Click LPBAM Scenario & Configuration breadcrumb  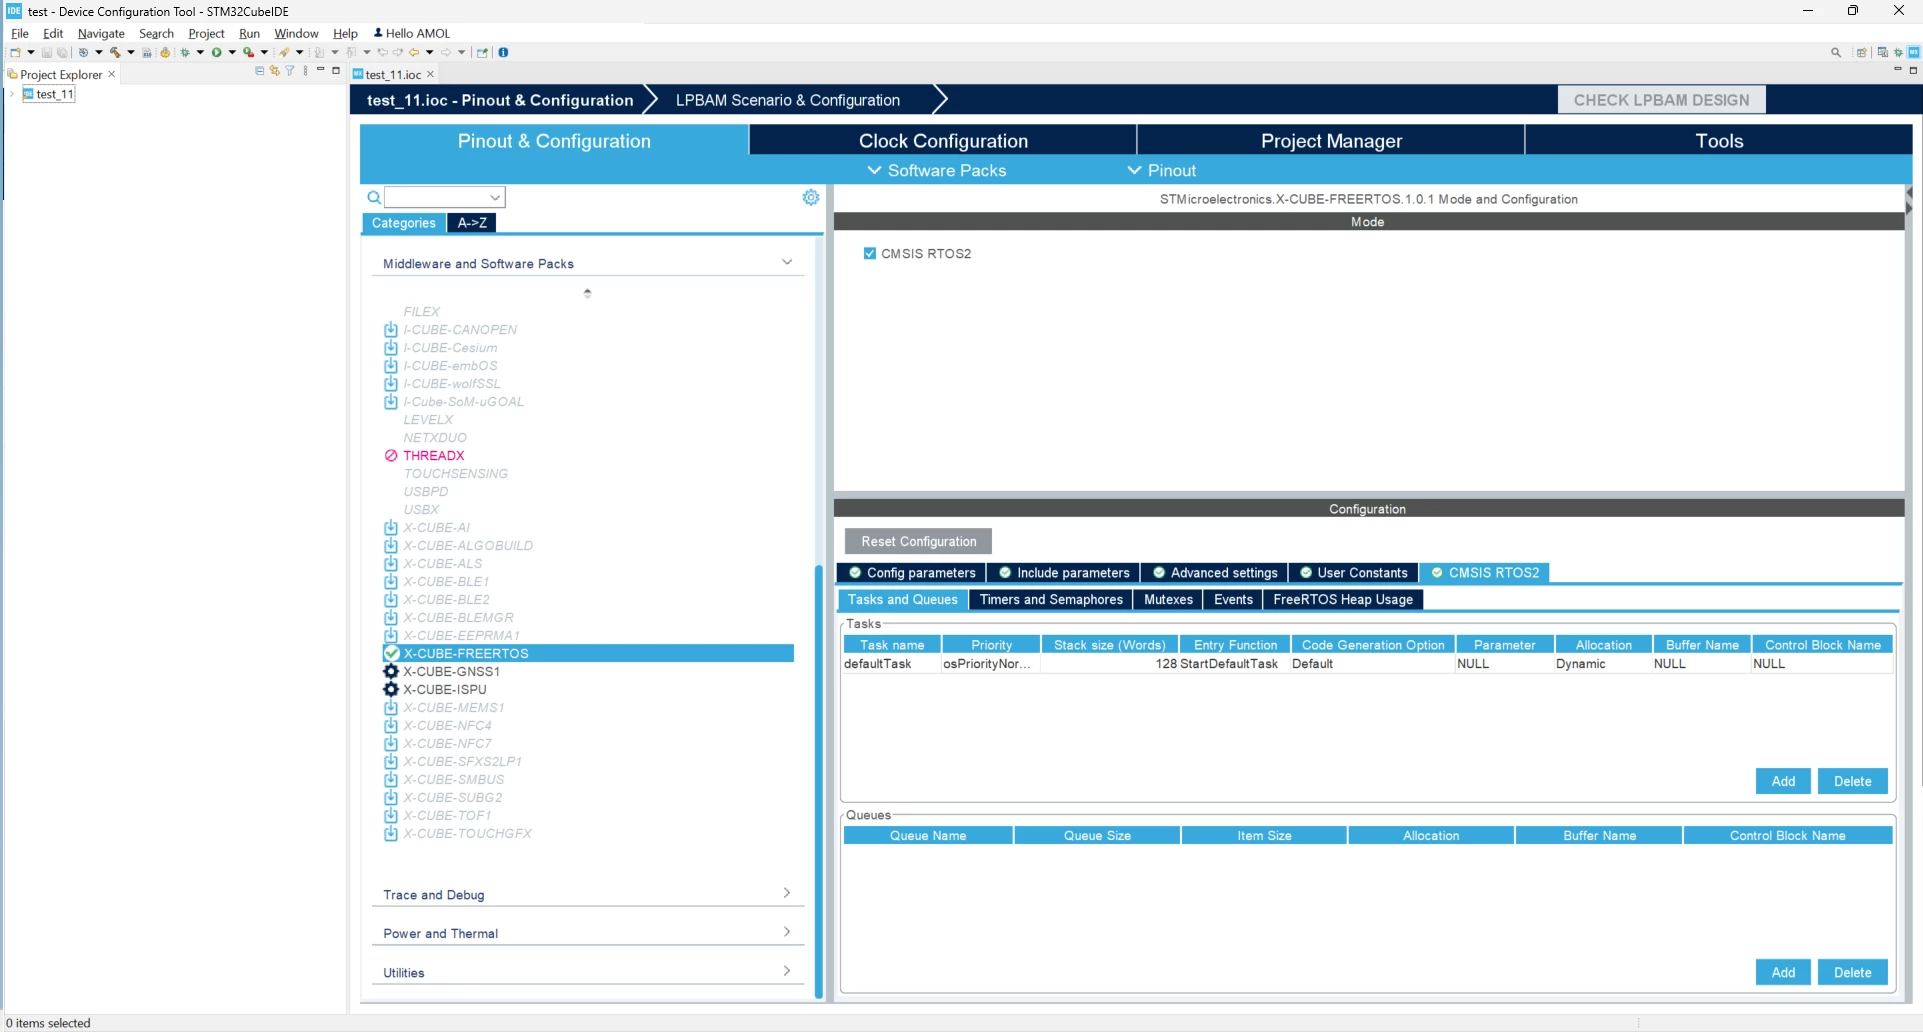pos(788,100)
